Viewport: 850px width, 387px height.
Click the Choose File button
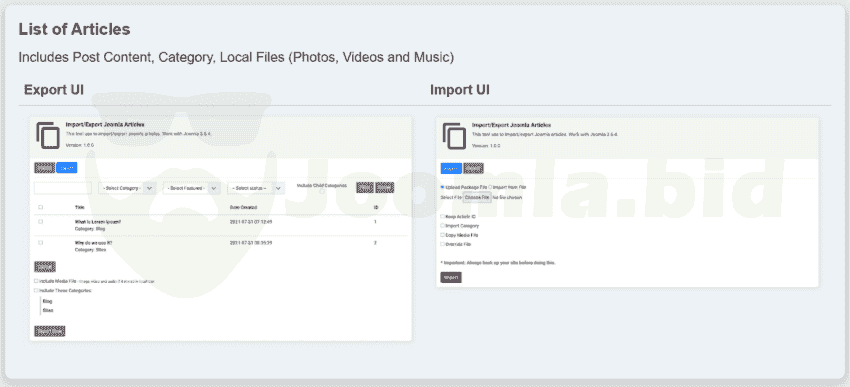tap(477, 198)
